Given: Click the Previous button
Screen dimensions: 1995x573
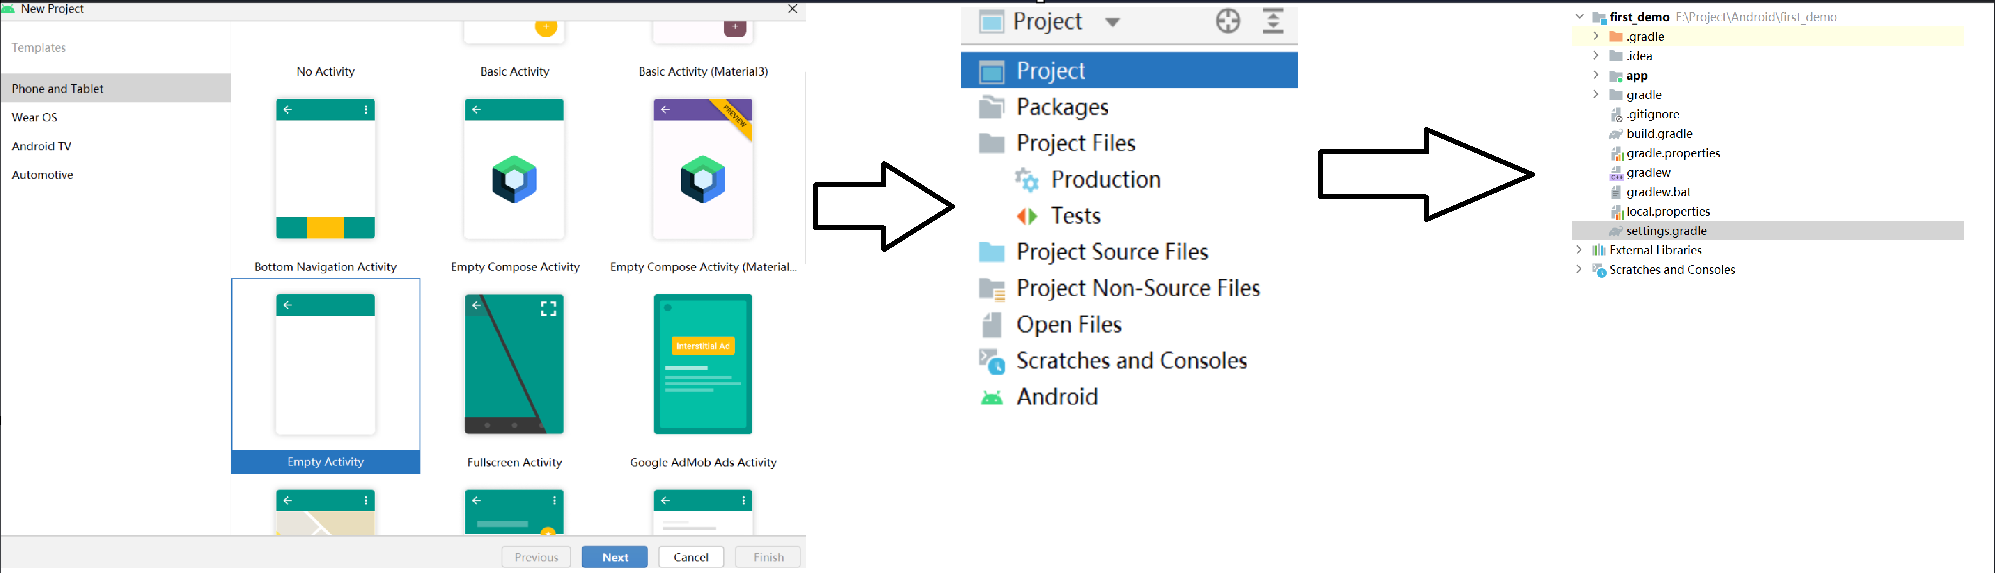Looking at the screenshot, I should (536, 557).
